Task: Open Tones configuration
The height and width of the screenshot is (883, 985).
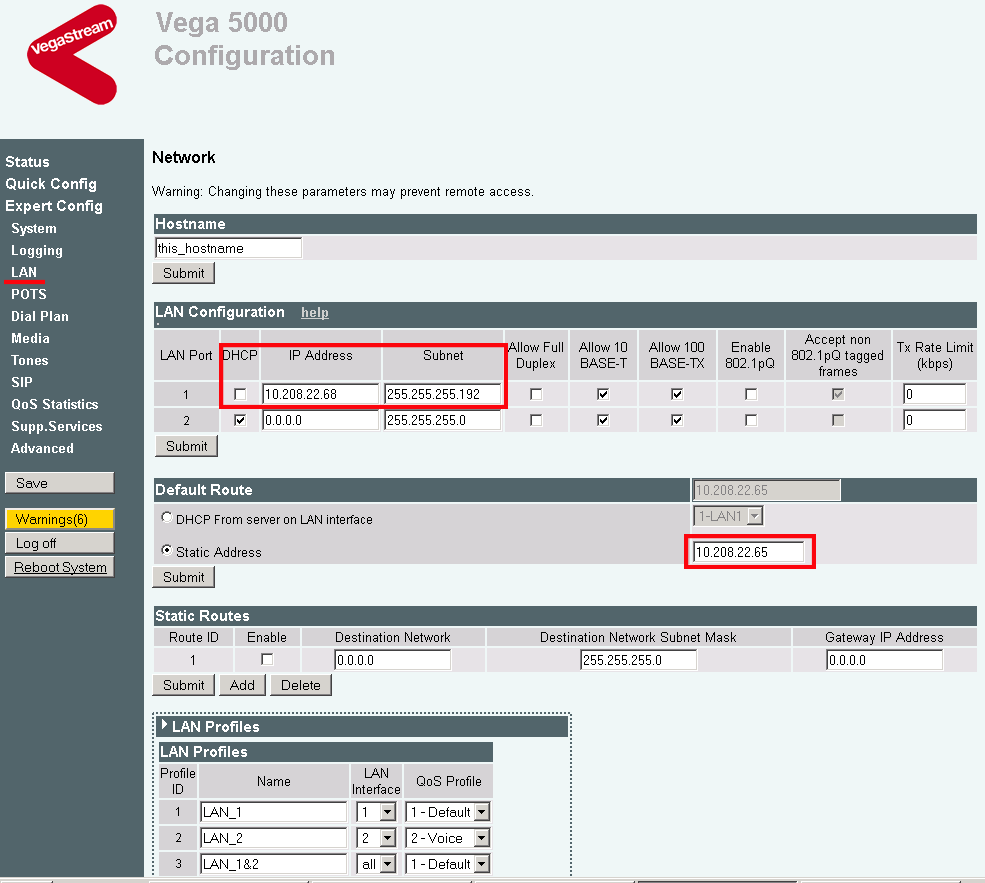Action: [30, 360]
